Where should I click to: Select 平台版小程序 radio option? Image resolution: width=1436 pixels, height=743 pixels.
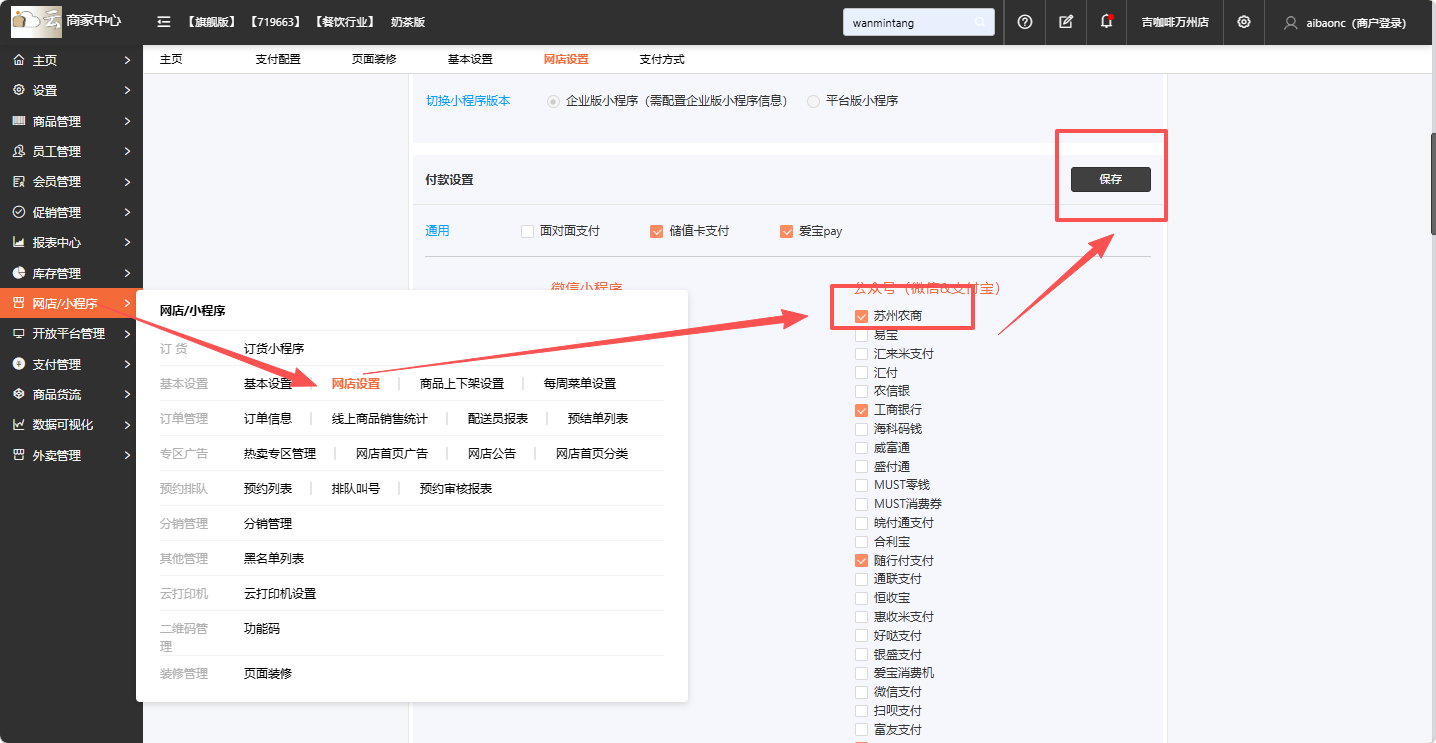813,101
